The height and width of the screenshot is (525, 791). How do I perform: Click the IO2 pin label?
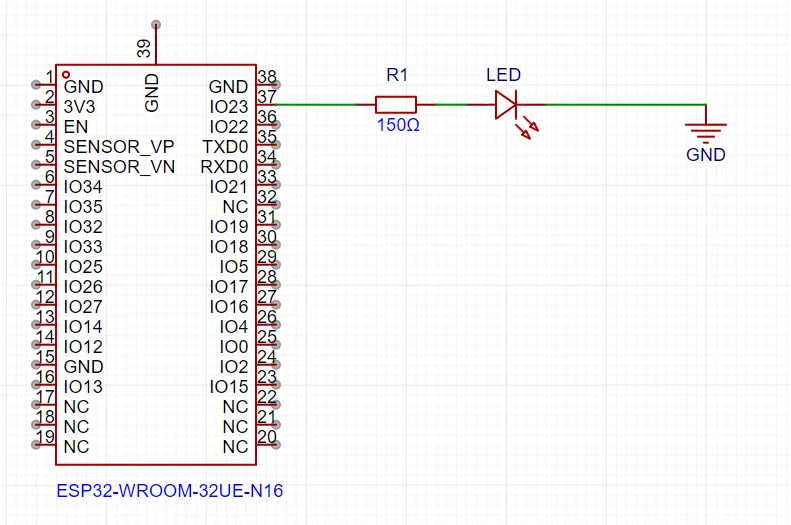point(234,367)
